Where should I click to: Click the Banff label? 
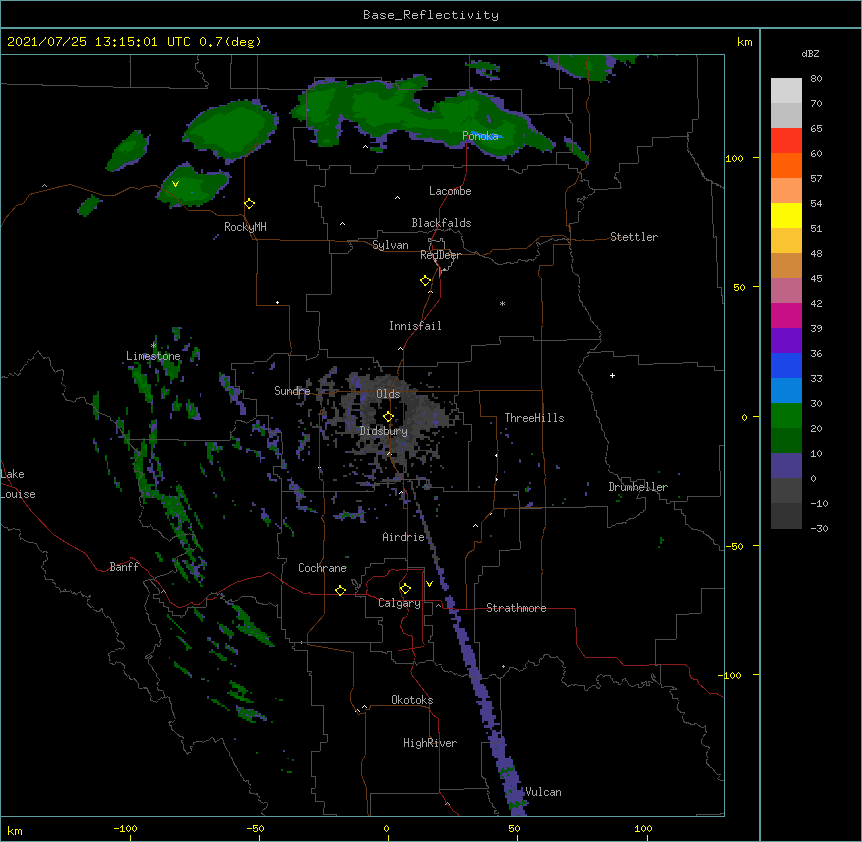click(124, 567)
